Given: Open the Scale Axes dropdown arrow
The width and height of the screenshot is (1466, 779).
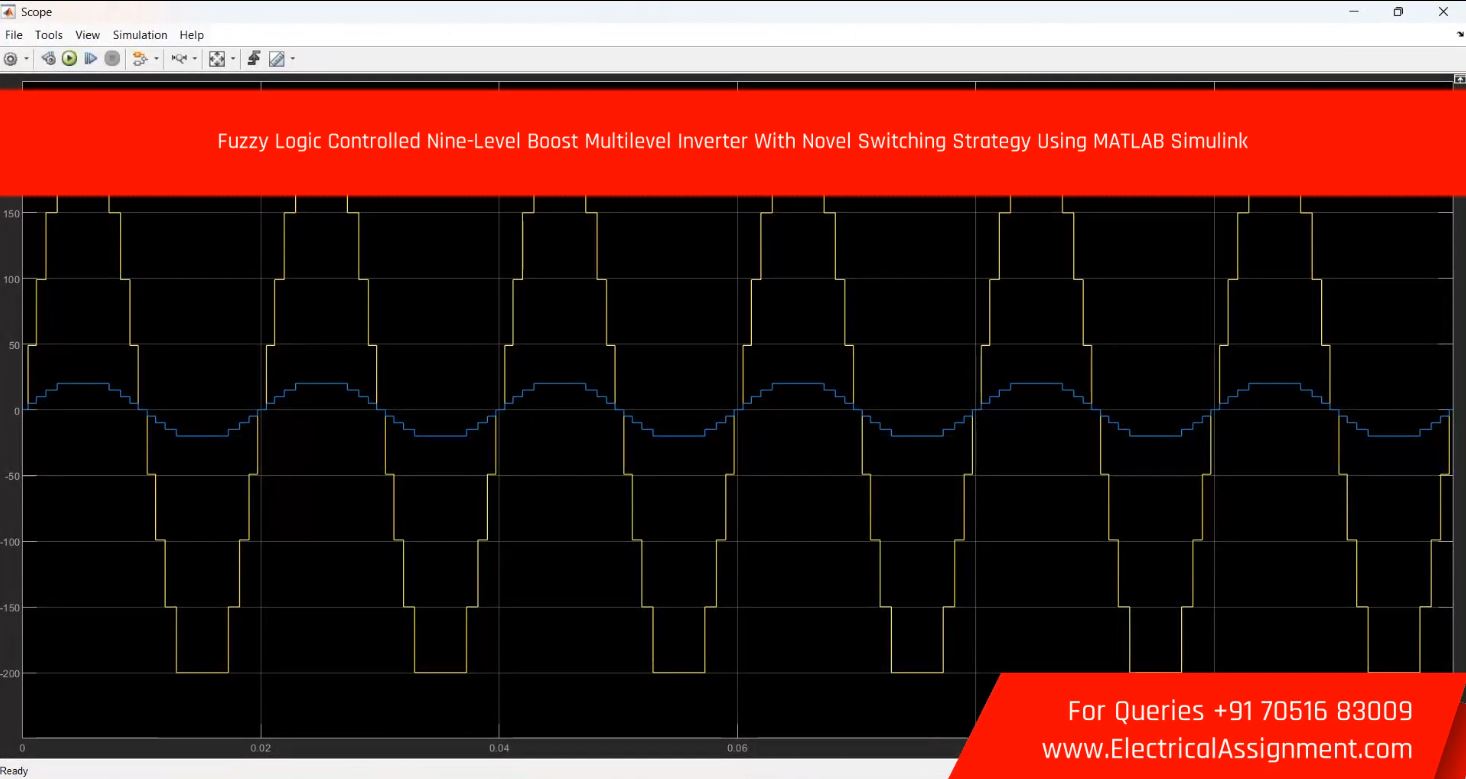Looking at the screenshot, I should [x=233, y=59].
